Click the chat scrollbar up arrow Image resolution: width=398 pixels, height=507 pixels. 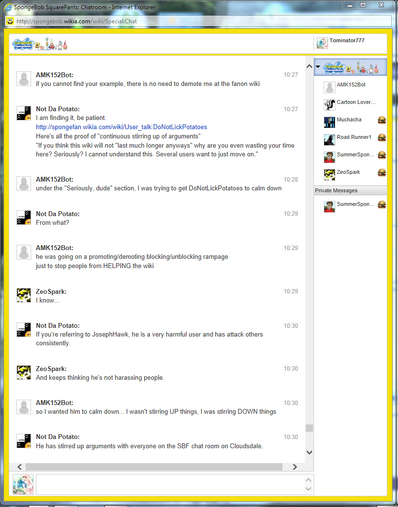click(309, 66)
